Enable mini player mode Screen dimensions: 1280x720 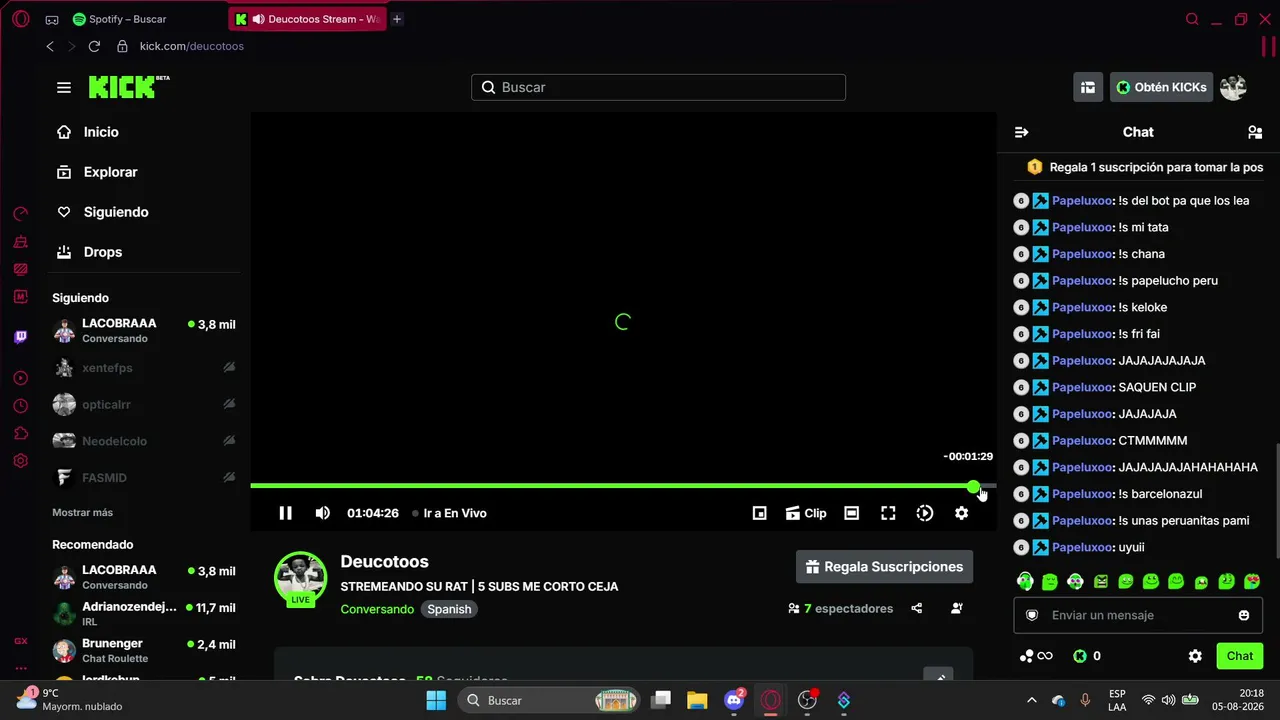coord(760,513)
